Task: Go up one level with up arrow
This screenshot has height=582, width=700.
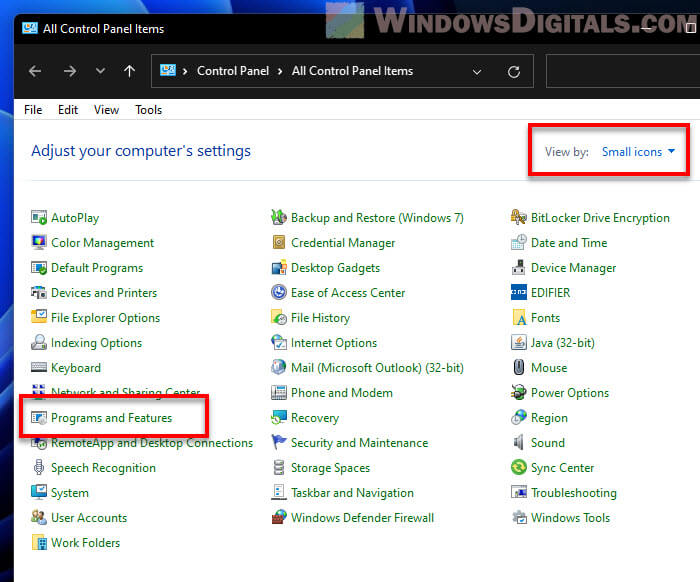Action: [129, 71]
